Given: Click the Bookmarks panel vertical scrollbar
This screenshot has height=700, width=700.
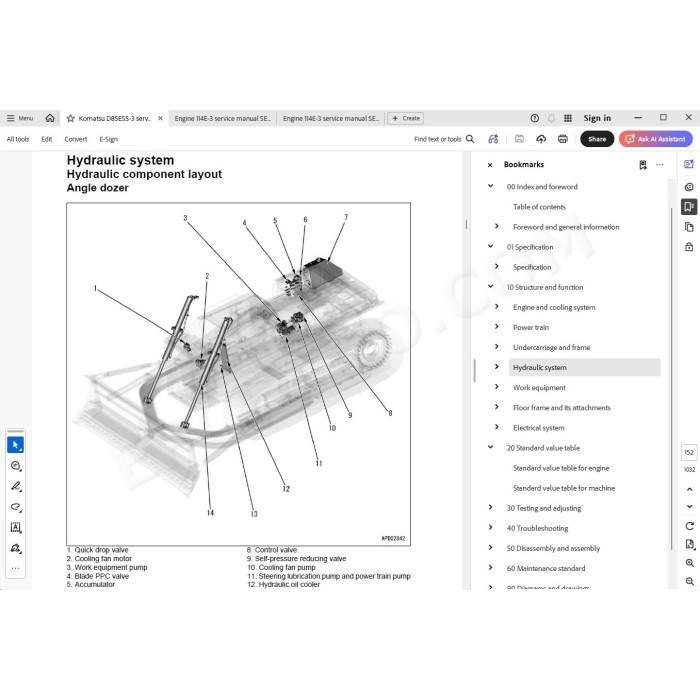Looking at the screenshot, I should tap(671, 379).
